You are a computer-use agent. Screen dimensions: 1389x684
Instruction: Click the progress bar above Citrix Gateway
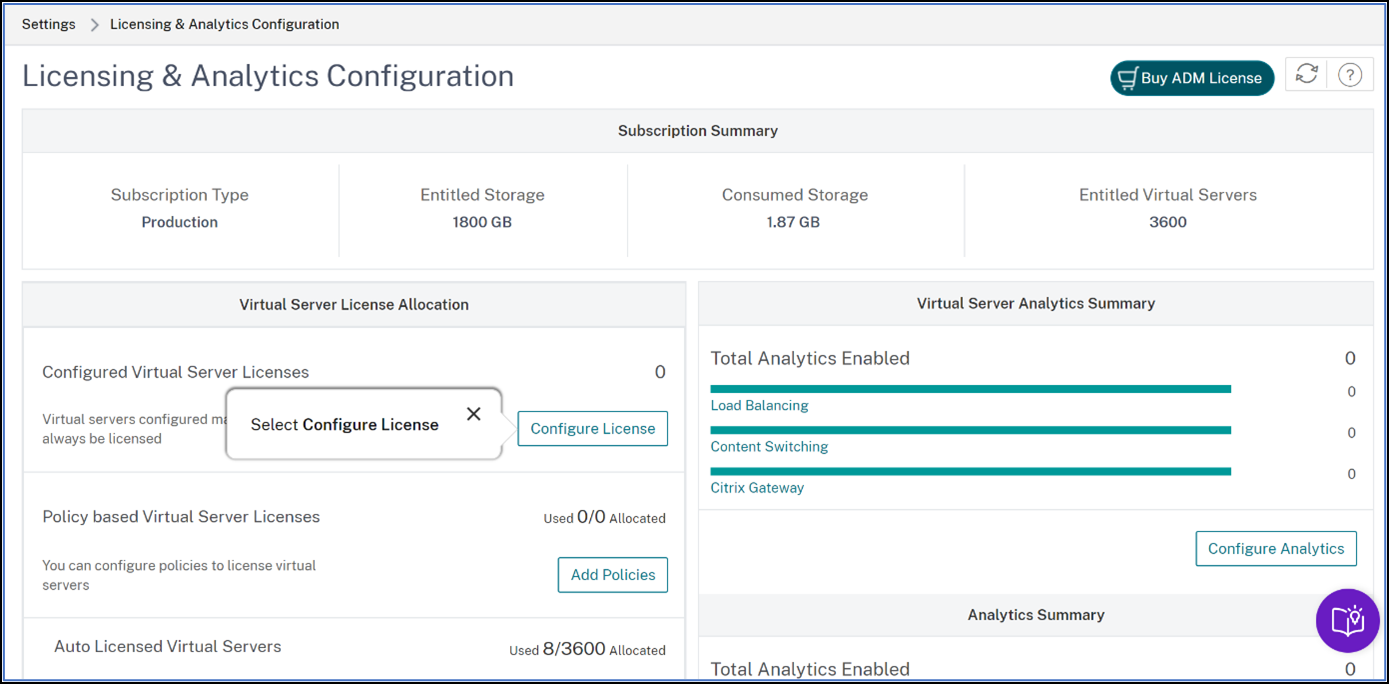pyautogui.click(x=970, y=471)
